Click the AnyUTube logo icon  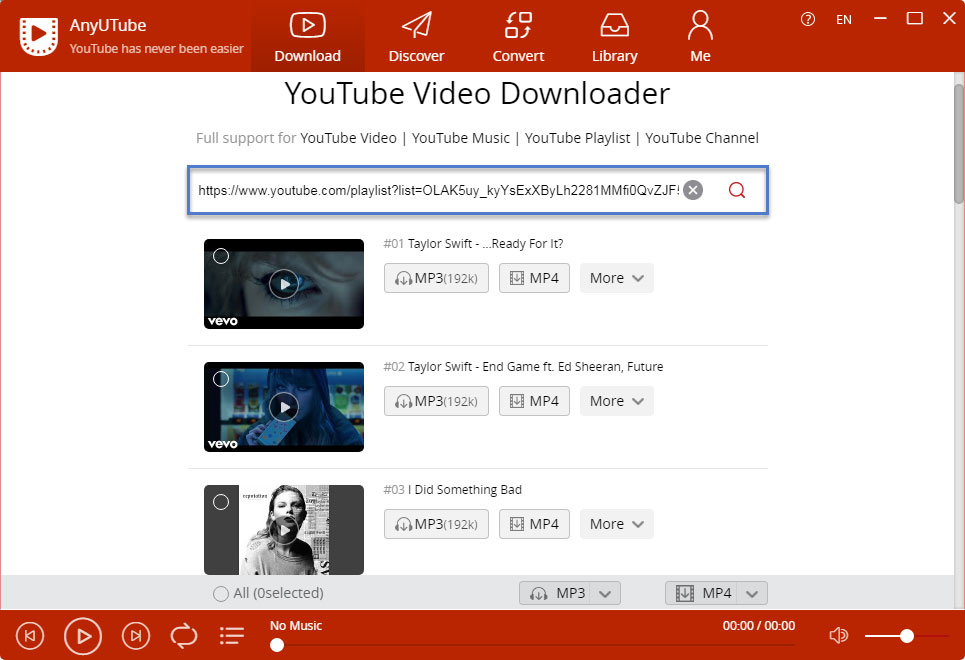click(x=39, y=36)
